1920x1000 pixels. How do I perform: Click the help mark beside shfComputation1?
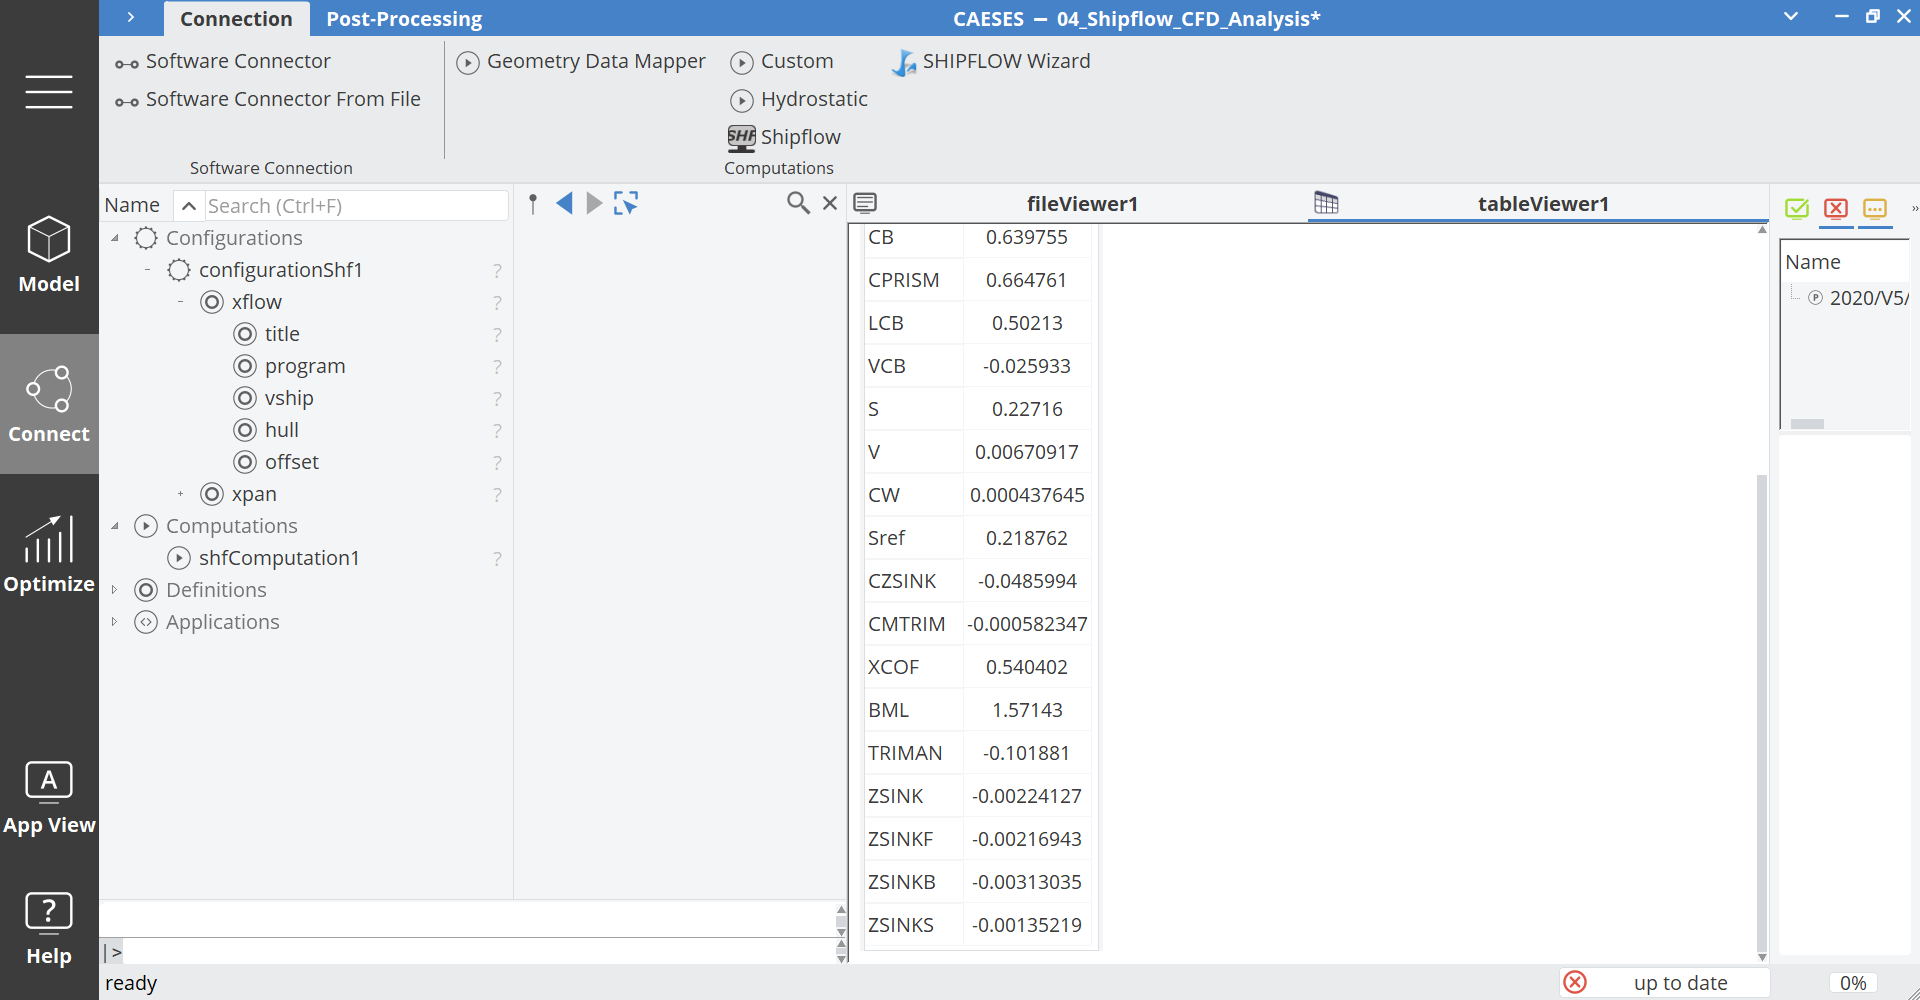click(497, 558)
